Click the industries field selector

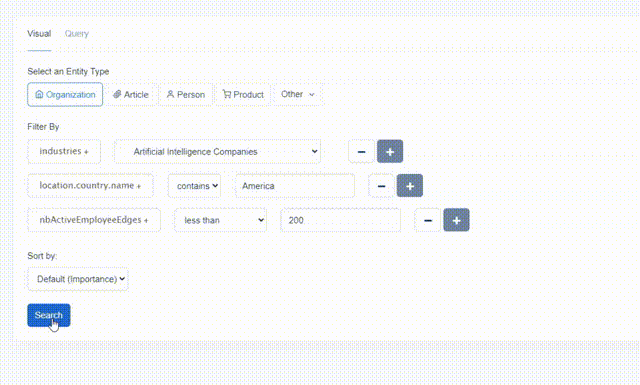click(64, 151)
